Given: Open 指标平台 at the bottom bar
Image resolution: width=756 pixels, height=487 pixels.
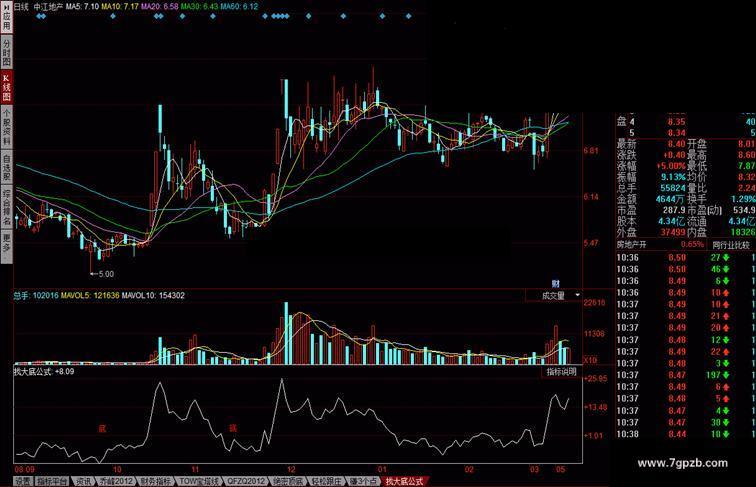Looking at the screenshot, I should click(53, 481).
